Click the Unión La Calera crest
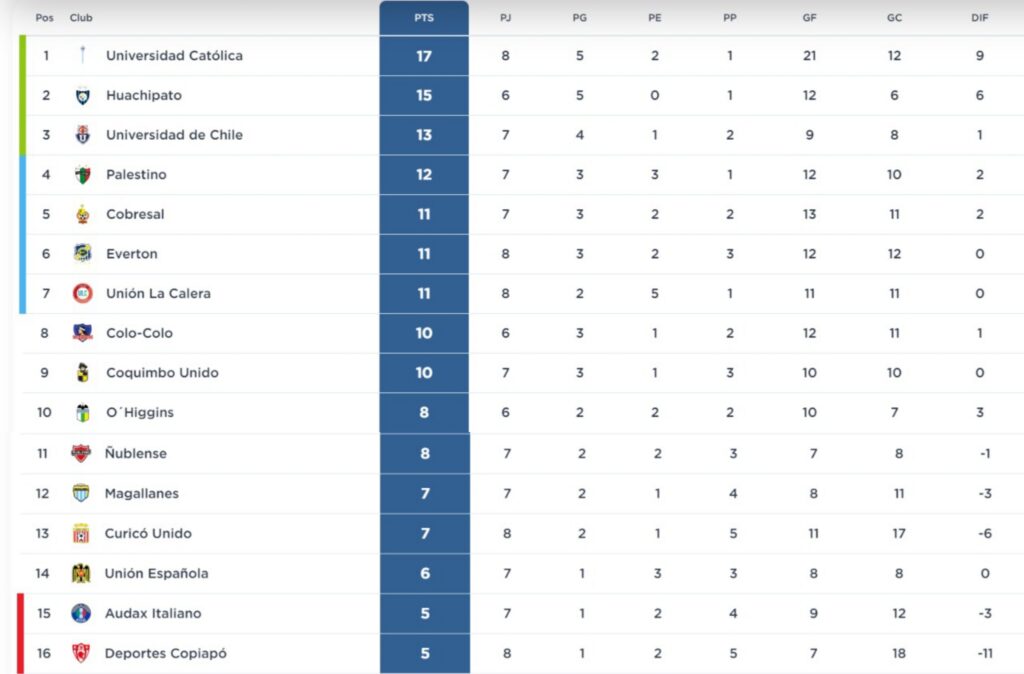Image resolution: width=1024 pixels, height=674 pixels. pyautogui.click(x=83, y=294)
